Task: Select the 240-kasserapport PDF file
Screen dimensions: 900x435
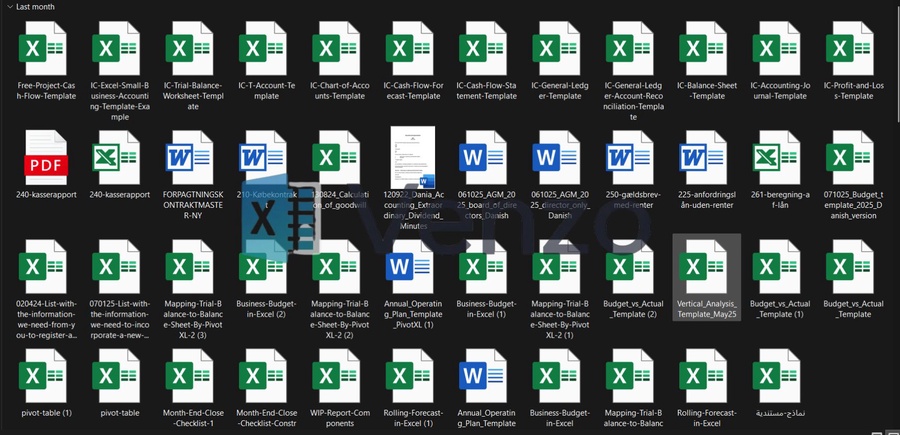Action: pos(46,160)
